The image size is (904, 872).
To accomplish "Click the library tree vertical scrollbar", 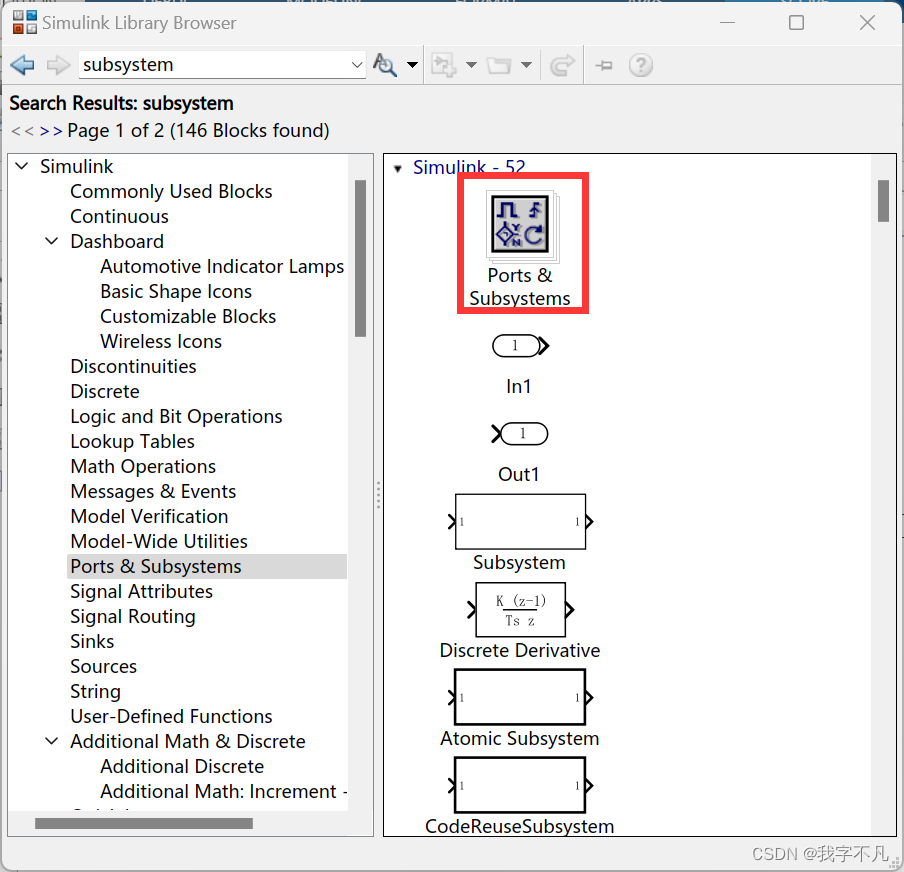I will point(360,258).
